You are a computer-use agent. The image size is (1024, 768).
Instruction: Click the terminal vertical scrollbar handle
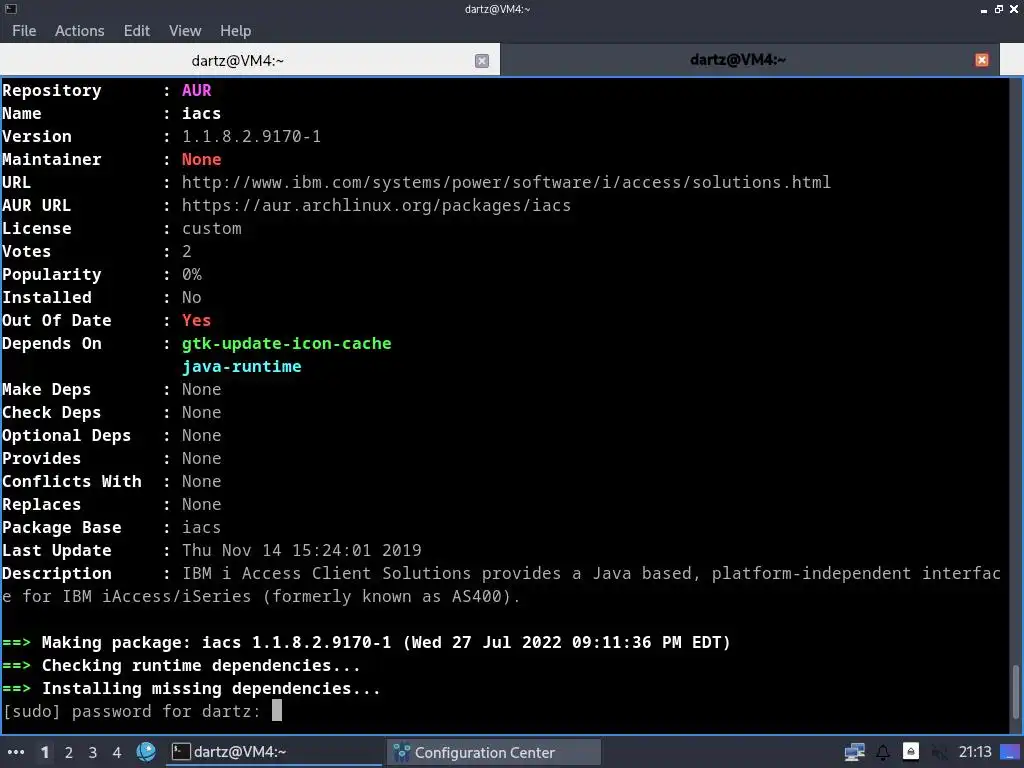(1016, 693)
